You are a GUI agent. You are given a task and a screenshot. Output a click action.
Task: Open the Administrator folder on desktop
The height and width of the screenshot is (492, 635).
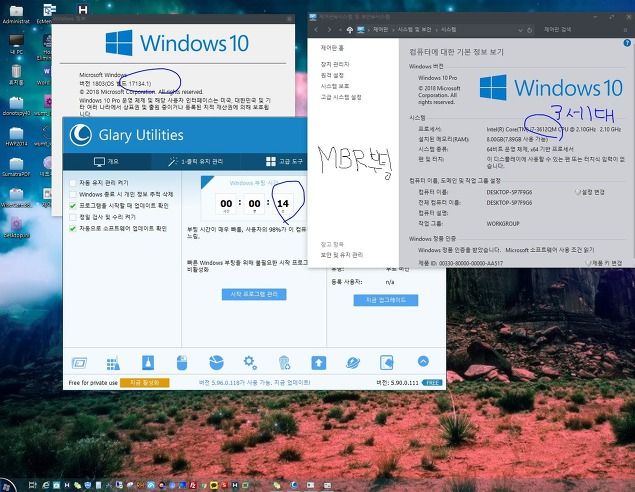tap(16, 13)
